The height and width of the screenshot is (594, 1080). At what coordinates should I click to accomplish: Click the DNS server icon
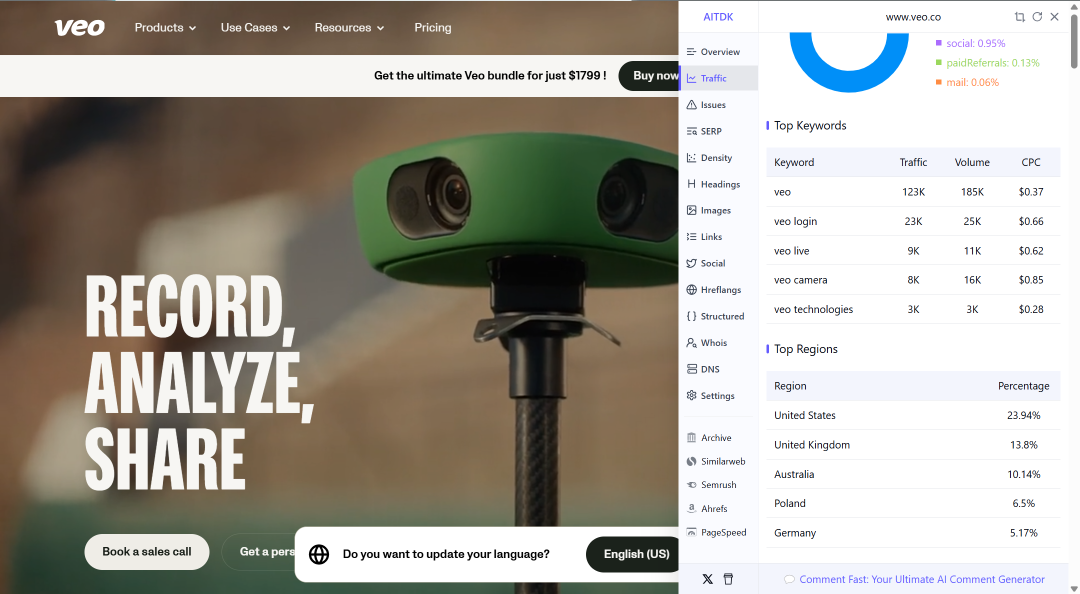tap(692, 369)
